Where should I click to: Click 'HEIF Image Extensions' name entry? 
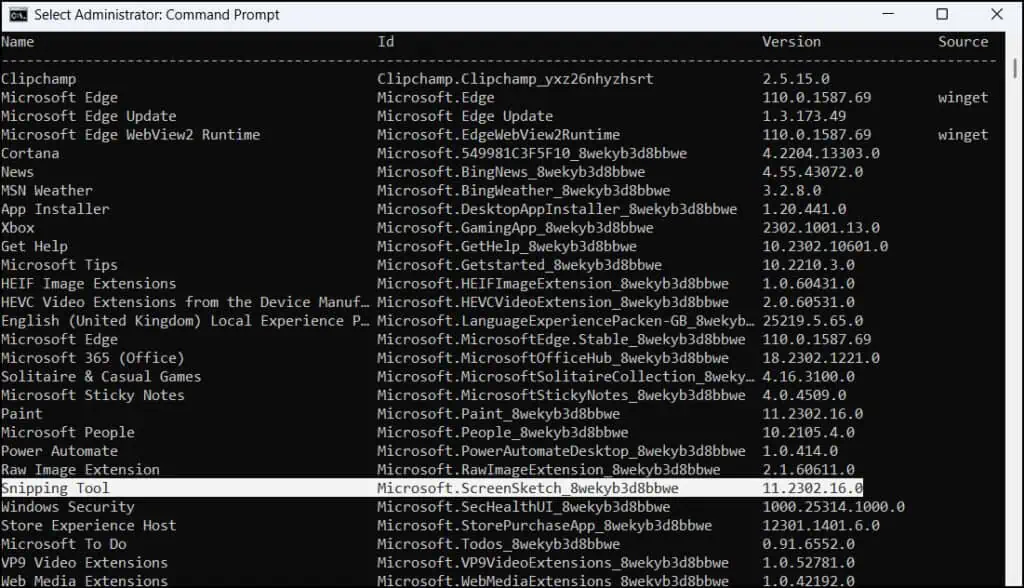(x=88, y=284)
